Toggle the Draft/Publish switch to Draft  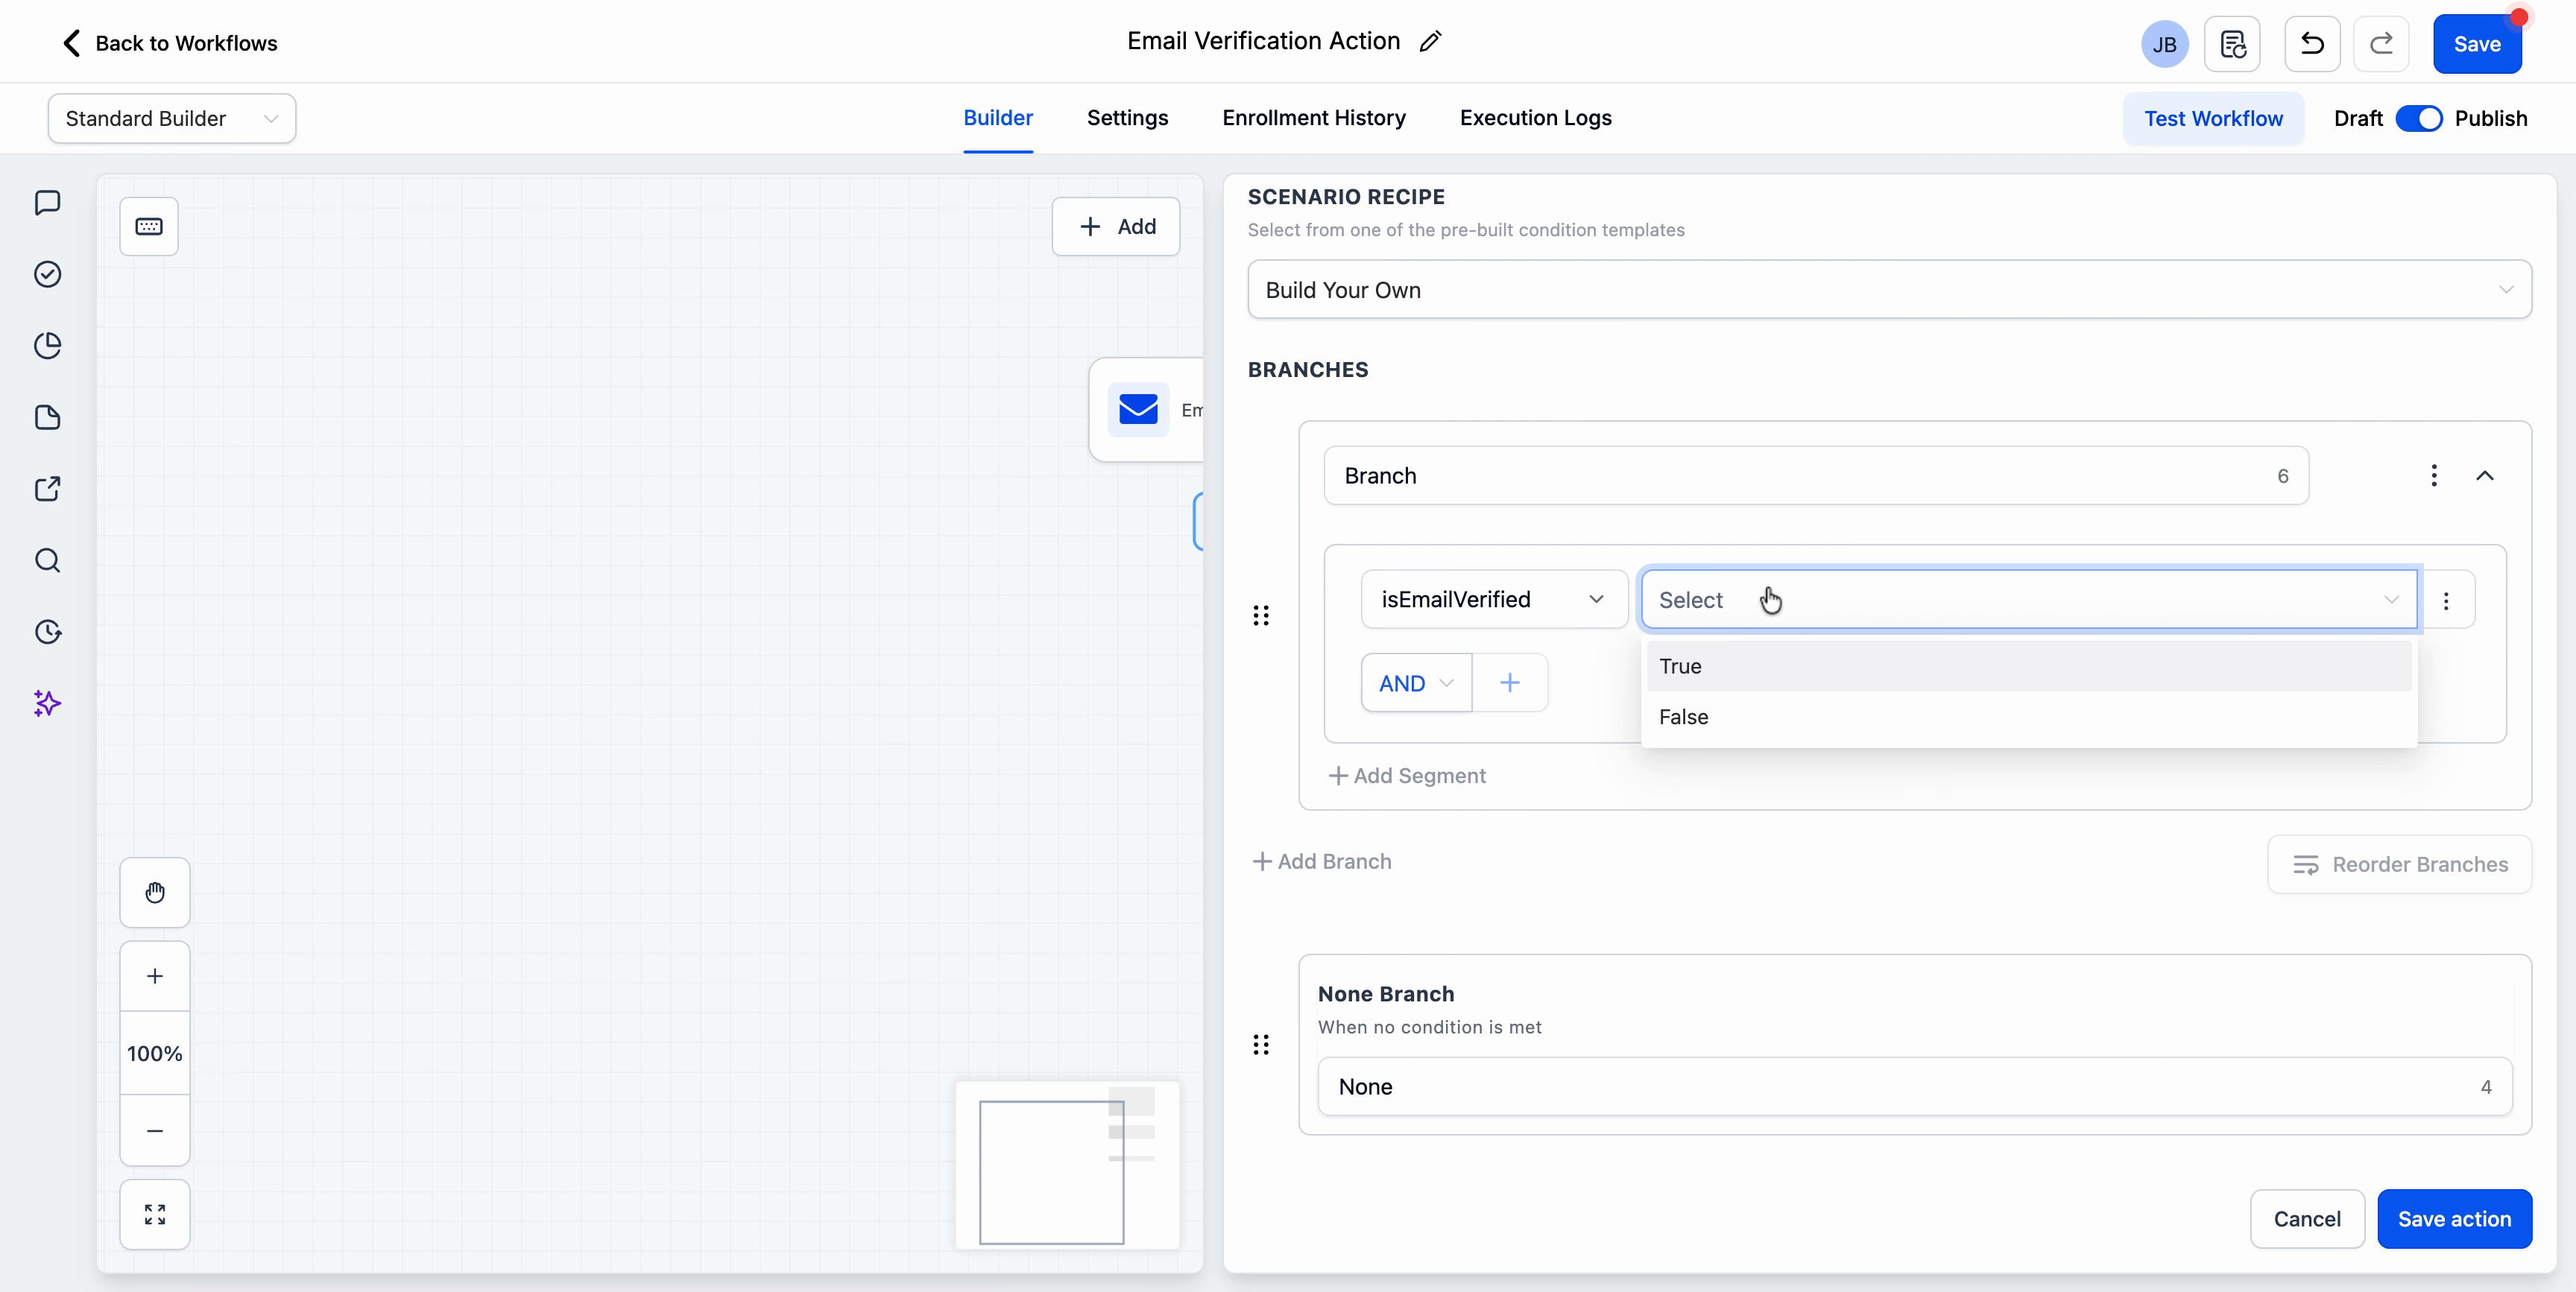[2421, 118]
